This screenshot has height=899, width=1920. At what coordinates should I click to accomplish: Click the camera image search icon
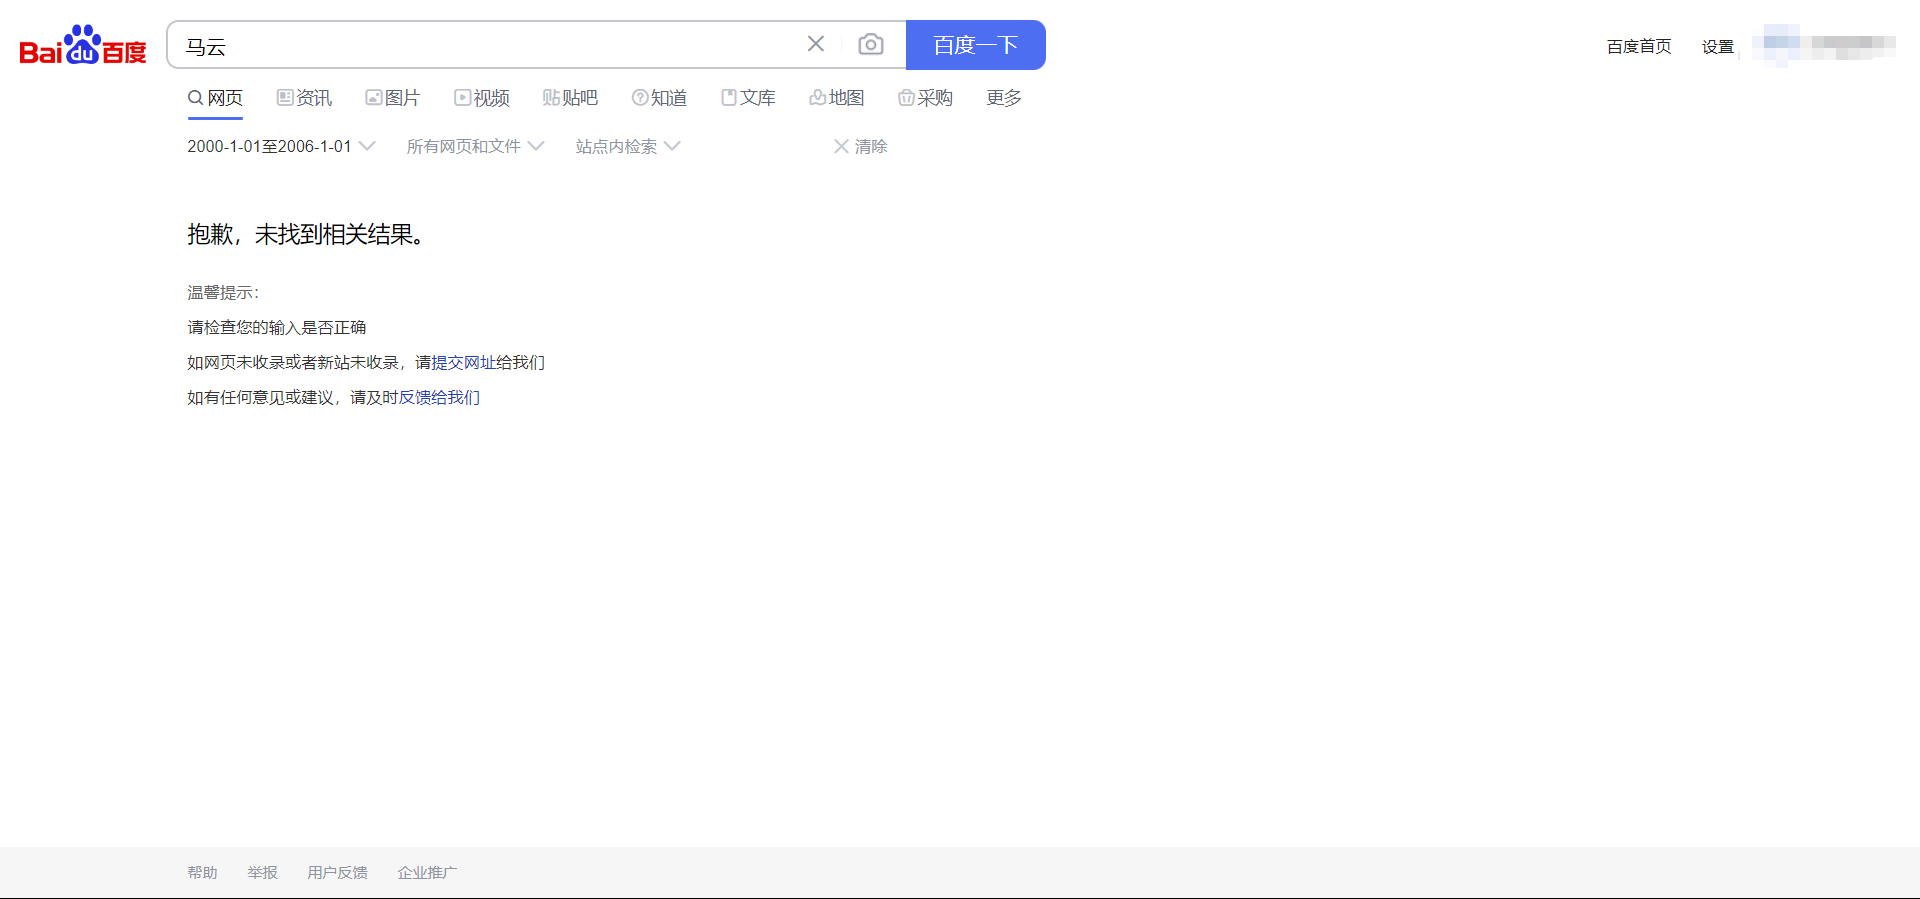point(870,45)
